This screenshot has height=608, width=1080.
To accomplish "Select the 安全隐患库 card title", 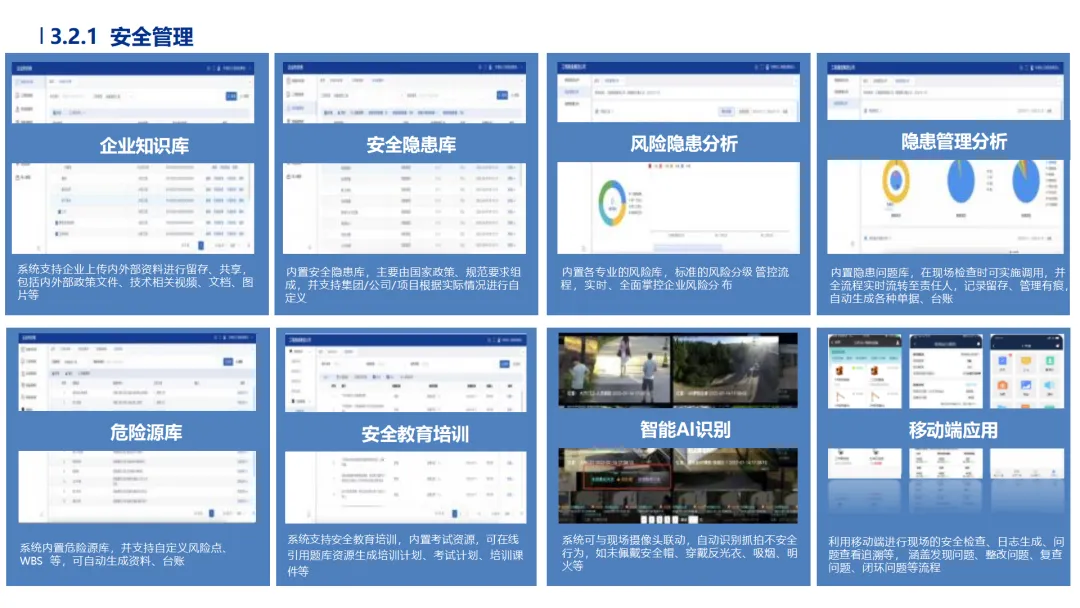I will coord(411,145).
